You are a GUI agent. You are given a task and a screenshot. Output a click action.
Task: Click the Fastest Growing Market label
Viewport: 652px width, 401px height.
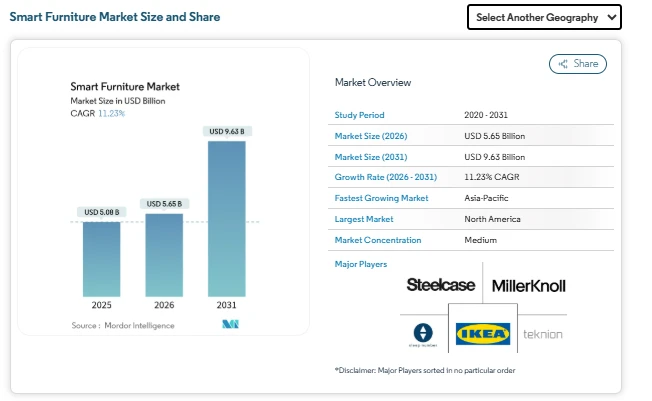381,198
